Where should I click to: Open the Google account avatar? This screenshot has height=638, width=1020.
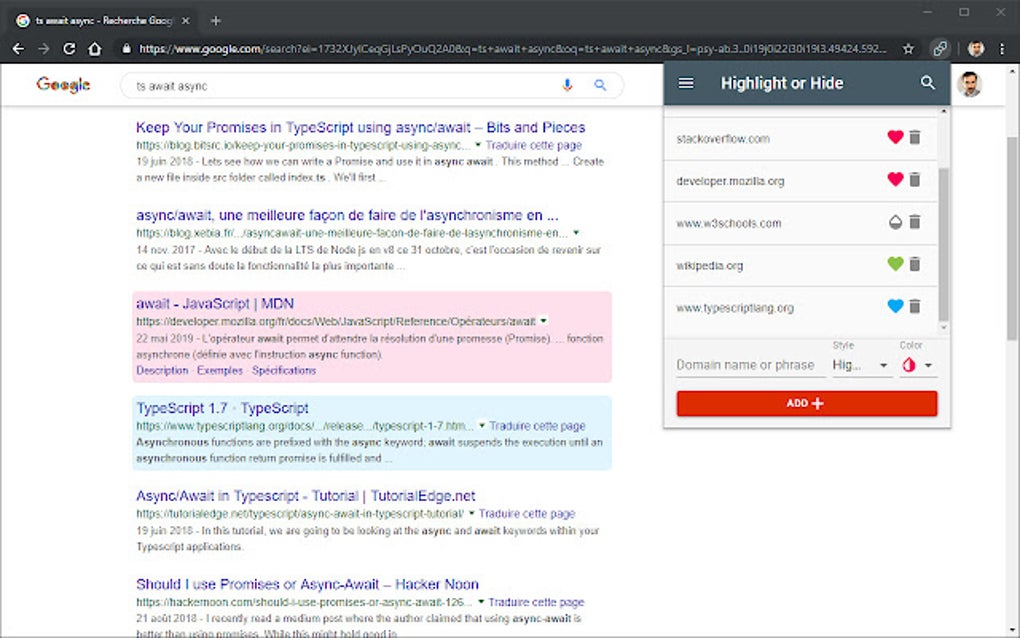click(969, 84)
